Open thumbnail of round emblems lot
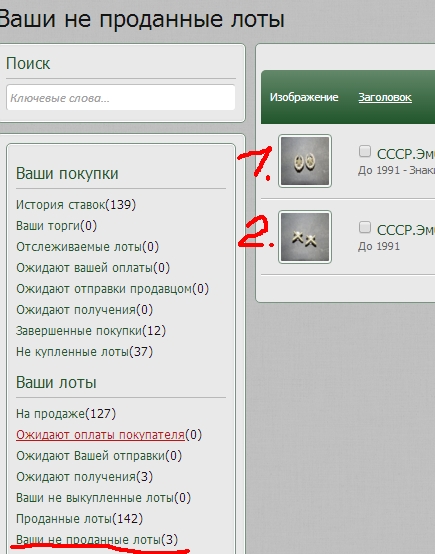 [x=305, y=161]
